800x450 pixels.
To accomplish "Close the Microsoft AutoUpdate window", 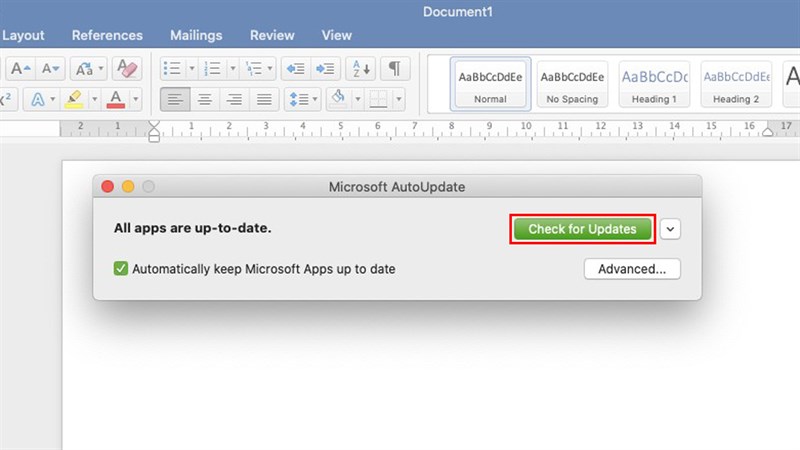I will click(108, 187).
